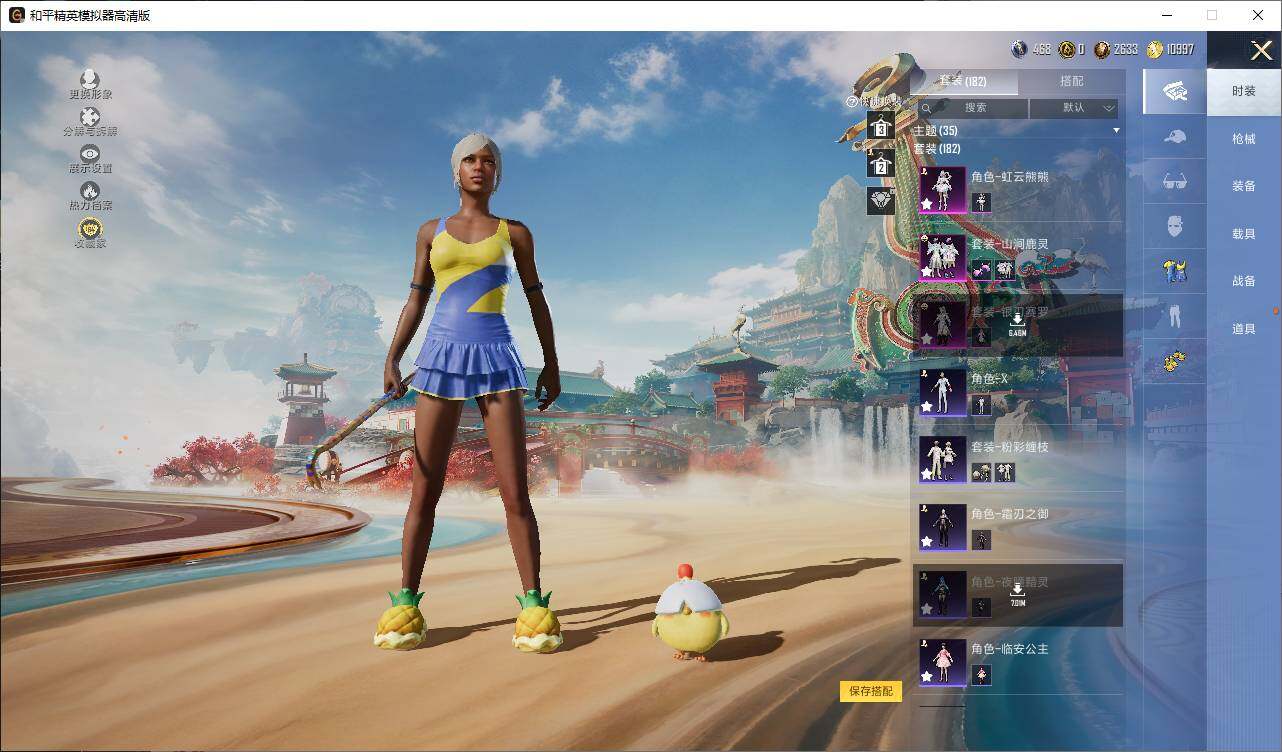The width and height of the screenshot is (1282, 752).
Task: Open the 收藏家 collector badge
Action: click(x=90, y=229)
